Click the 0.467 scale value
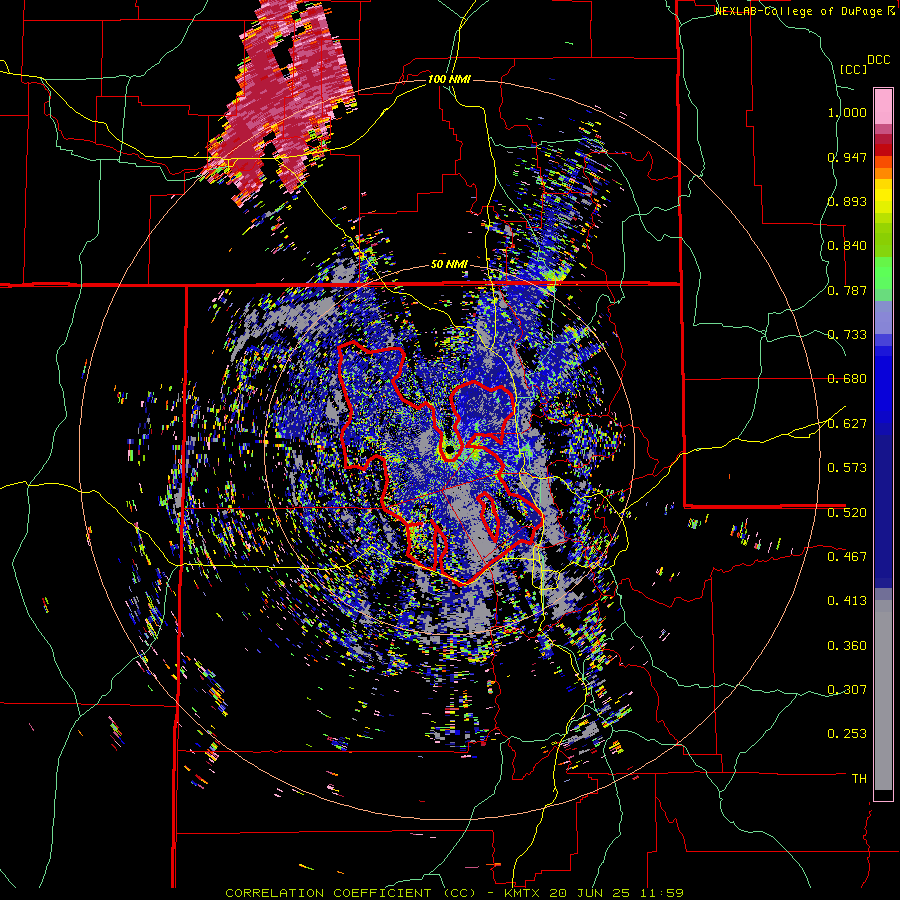 (x=847, y=557)
